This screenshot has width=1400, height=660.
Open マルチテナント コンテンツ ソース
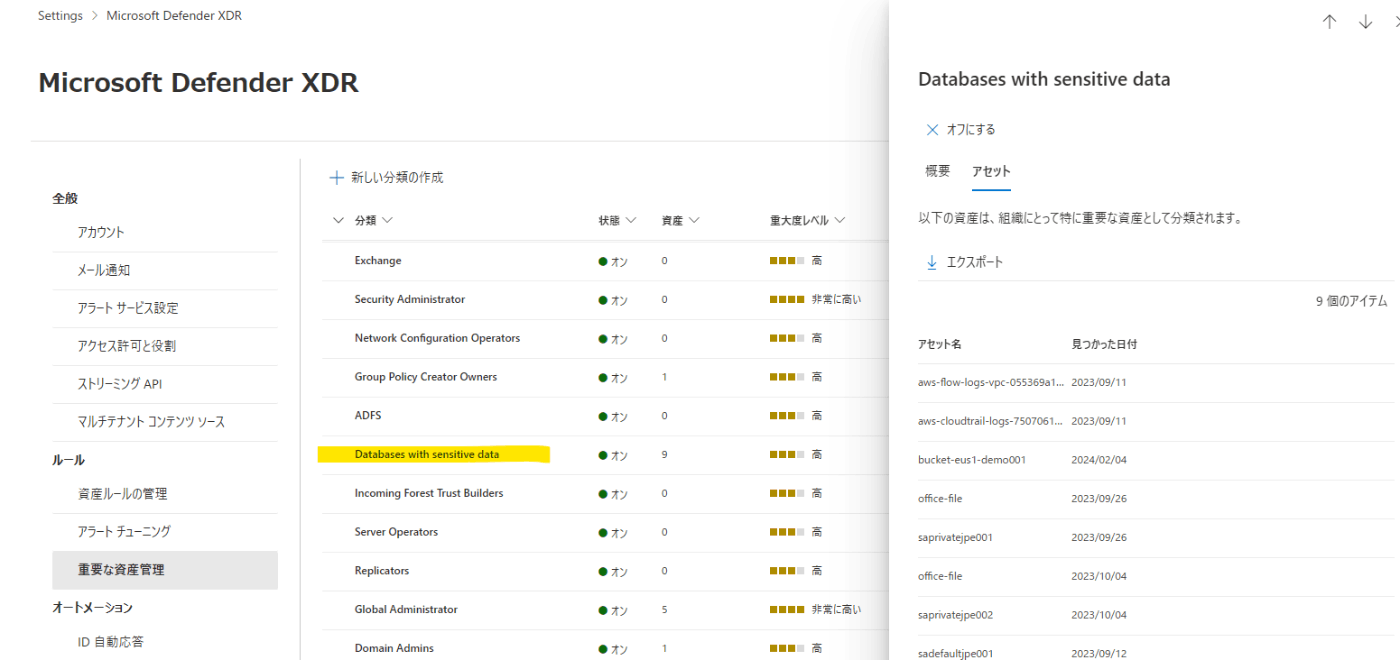tap(151, 422)
